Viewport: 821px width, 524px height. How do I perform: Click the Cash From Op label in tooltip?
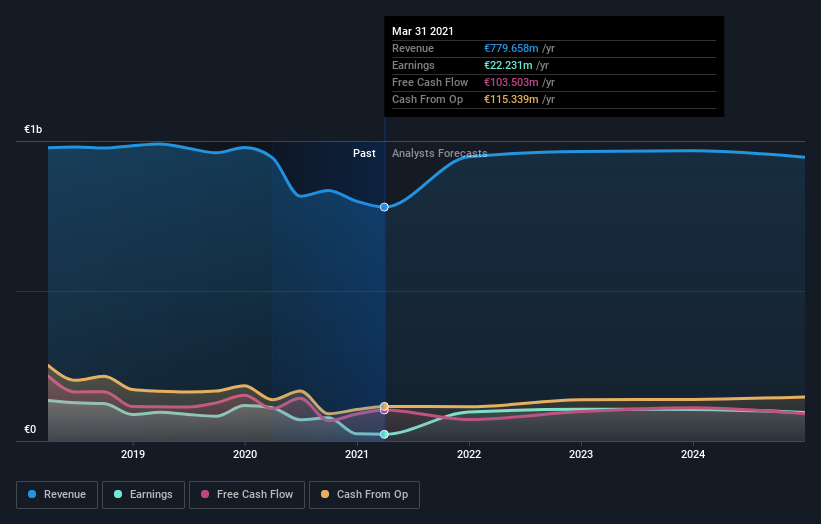click(x=427, y=99)
